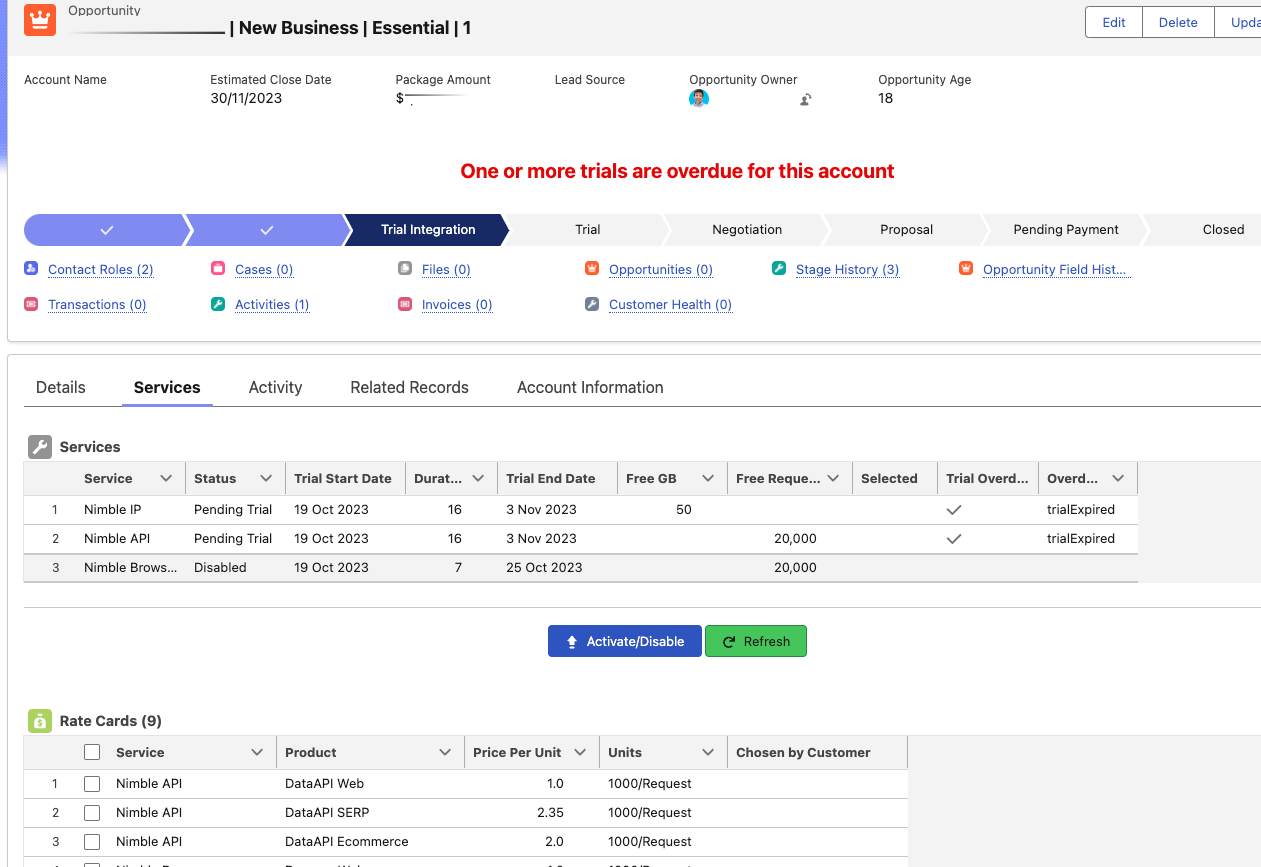1261x867 pixels.
Task: Open the Service column menu in Services table
Action: coord(166,479)
